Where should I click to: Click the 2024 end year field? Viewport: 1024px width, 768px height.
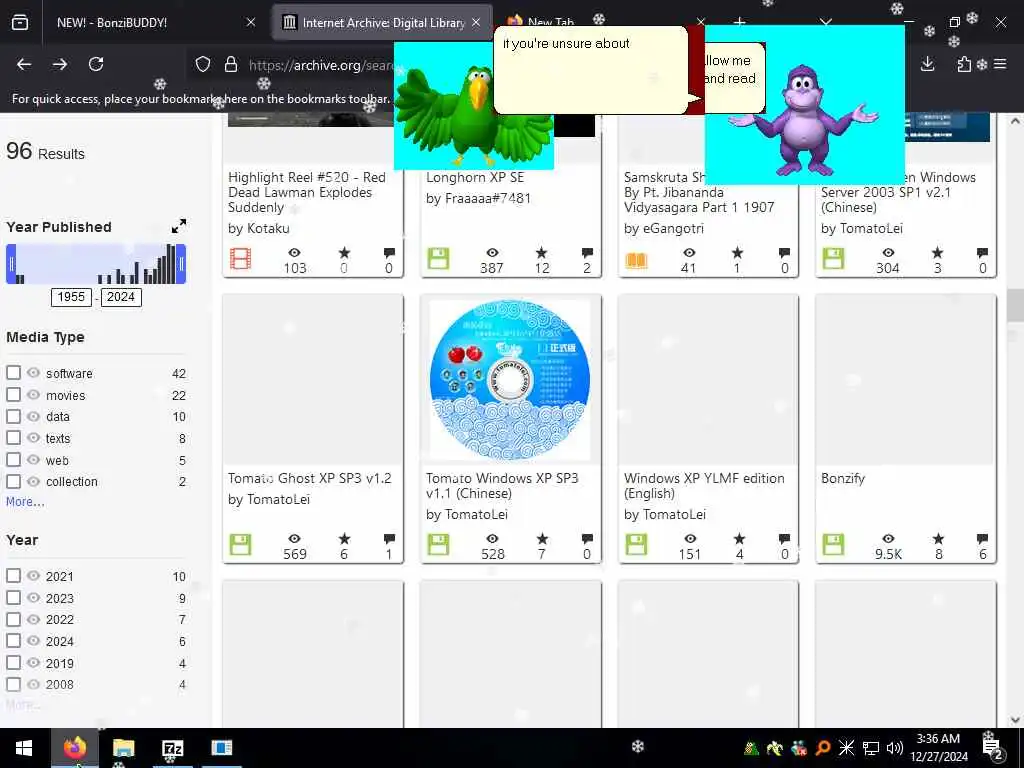click(x=121, y=297)
